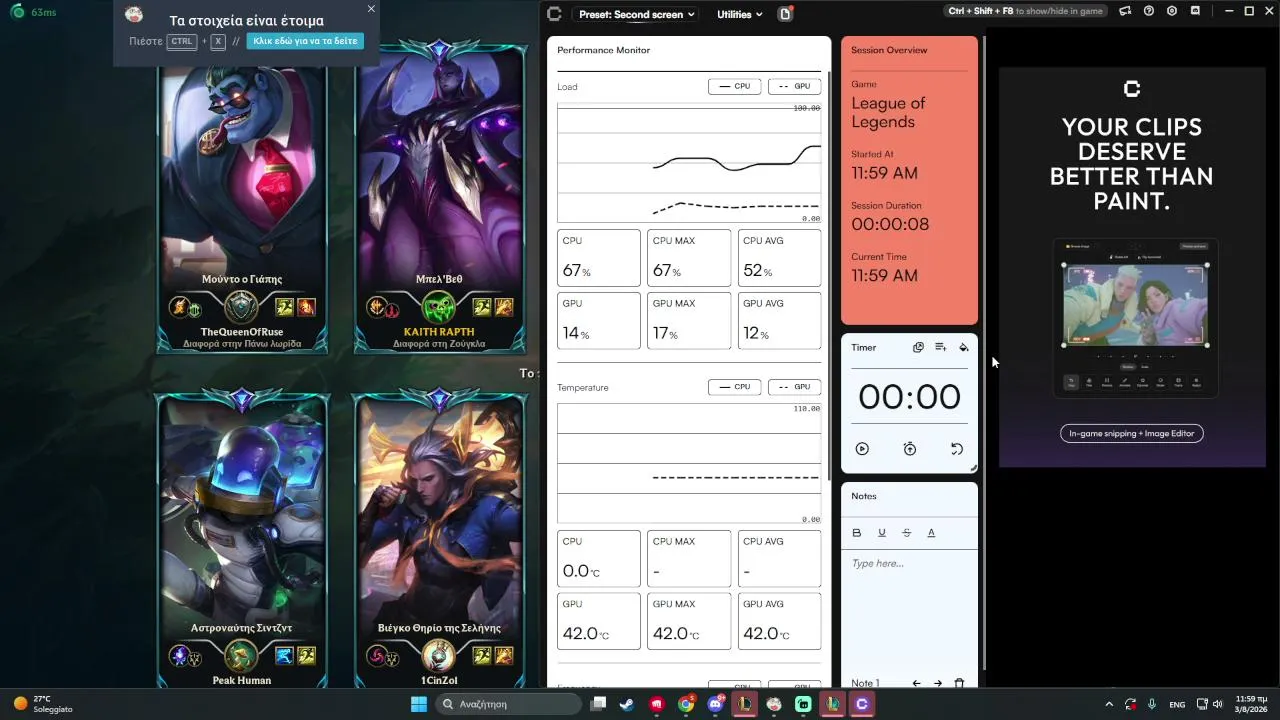Click the resize grip on Timer widget
The width and height of the screenshot is (1280, 720).
tap(972, 468)
